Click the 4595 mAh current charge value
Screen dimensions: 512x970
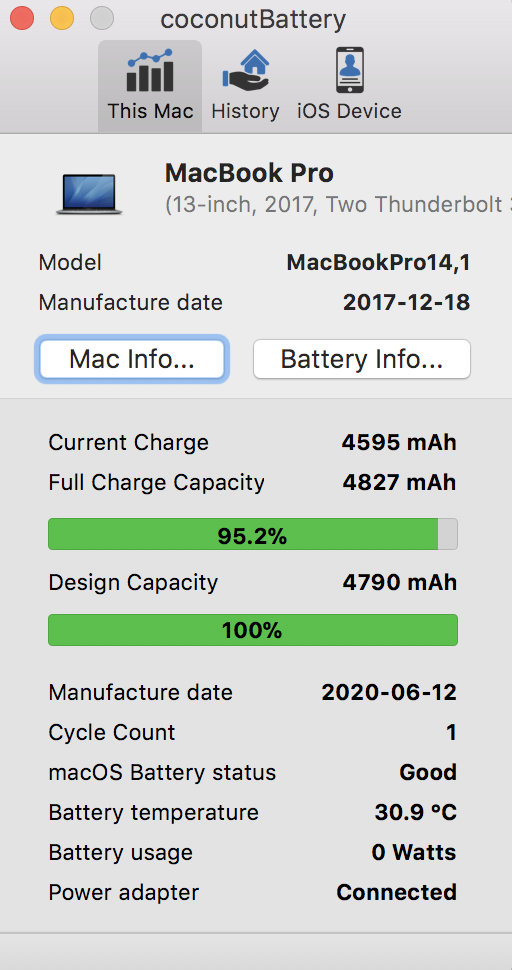(x=399, y=443)
